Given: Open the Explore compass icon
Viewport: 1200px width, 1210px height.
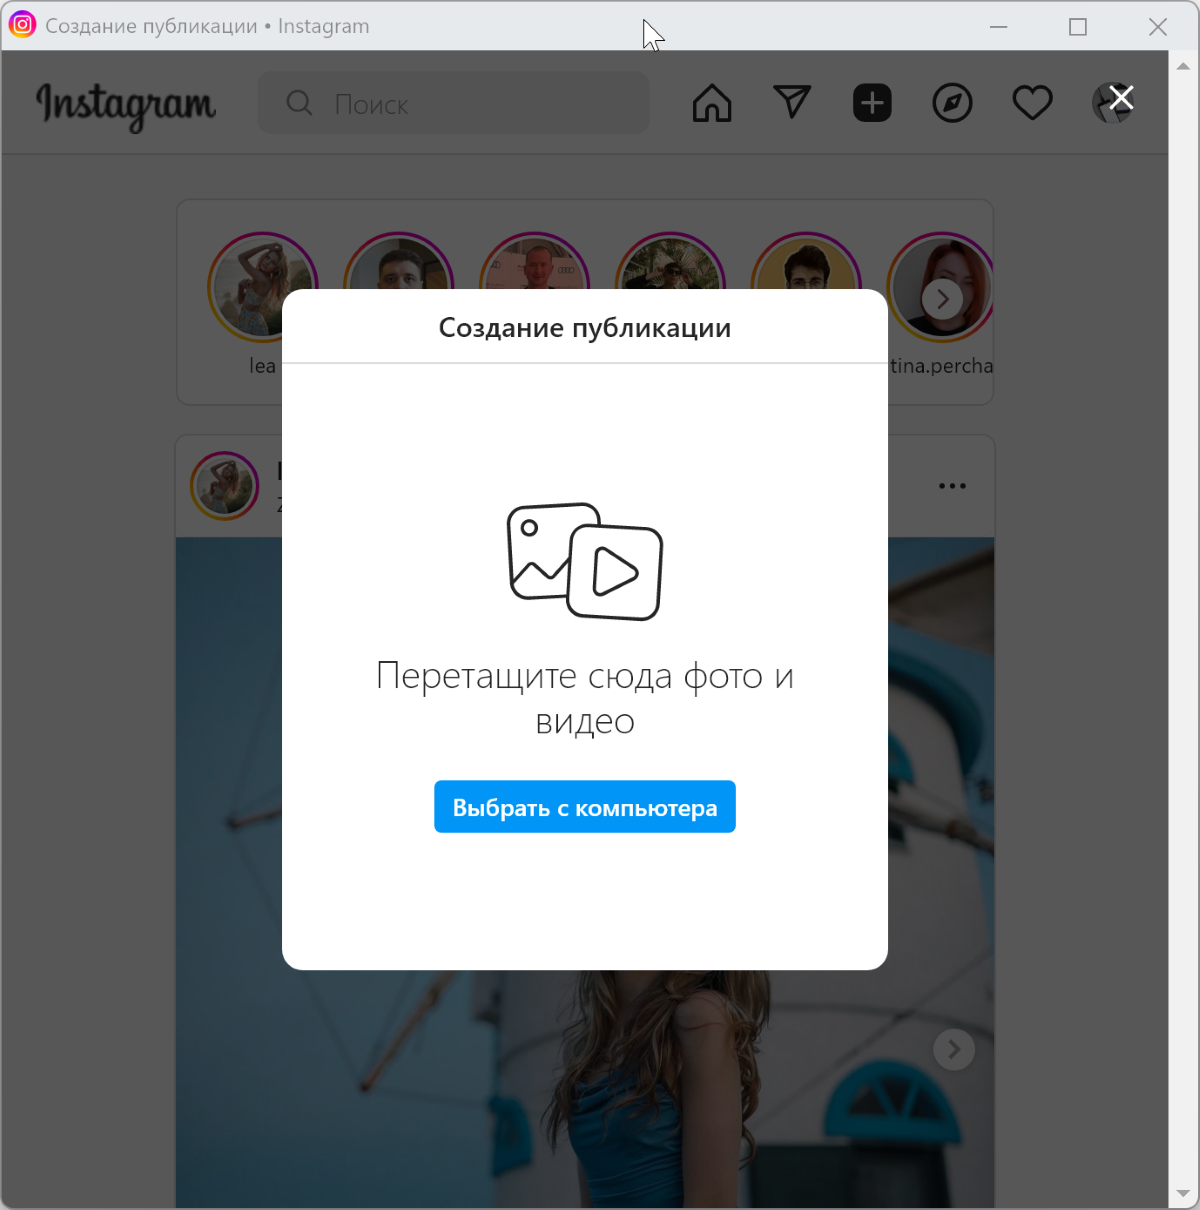Looking at the screenshot, I should pyautogui.click(x=952, y=102).
